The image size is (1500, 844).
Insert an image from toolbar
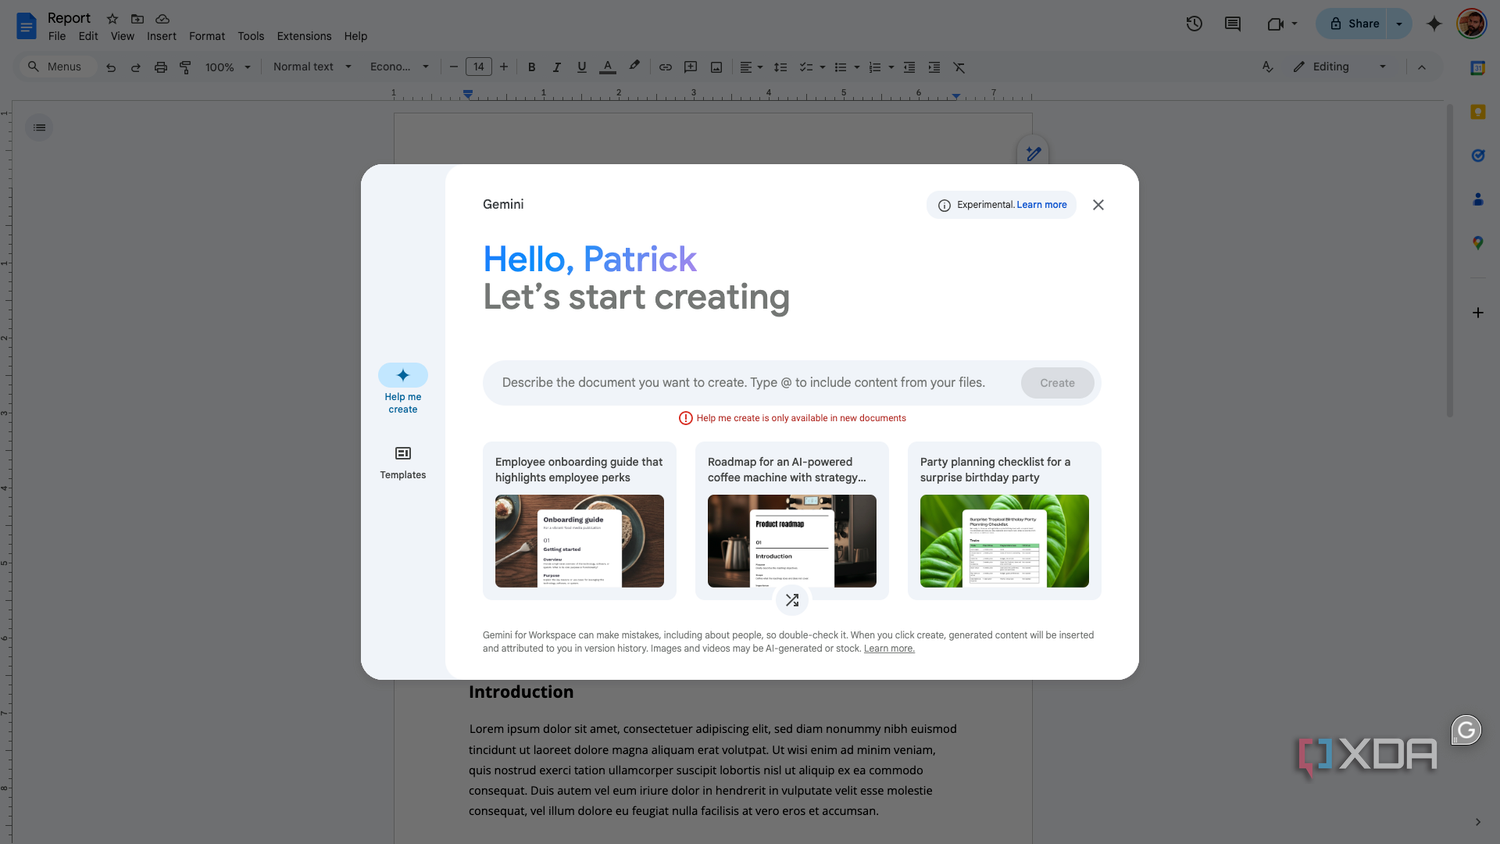[716, 67]
